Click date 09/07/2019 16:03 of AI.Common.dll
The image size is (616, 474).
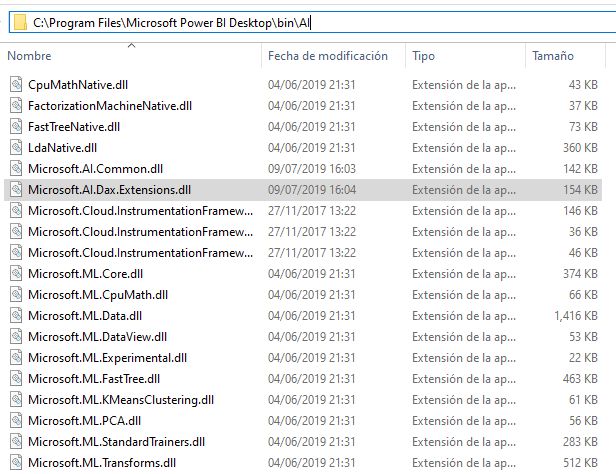click(x=312, y=169)
